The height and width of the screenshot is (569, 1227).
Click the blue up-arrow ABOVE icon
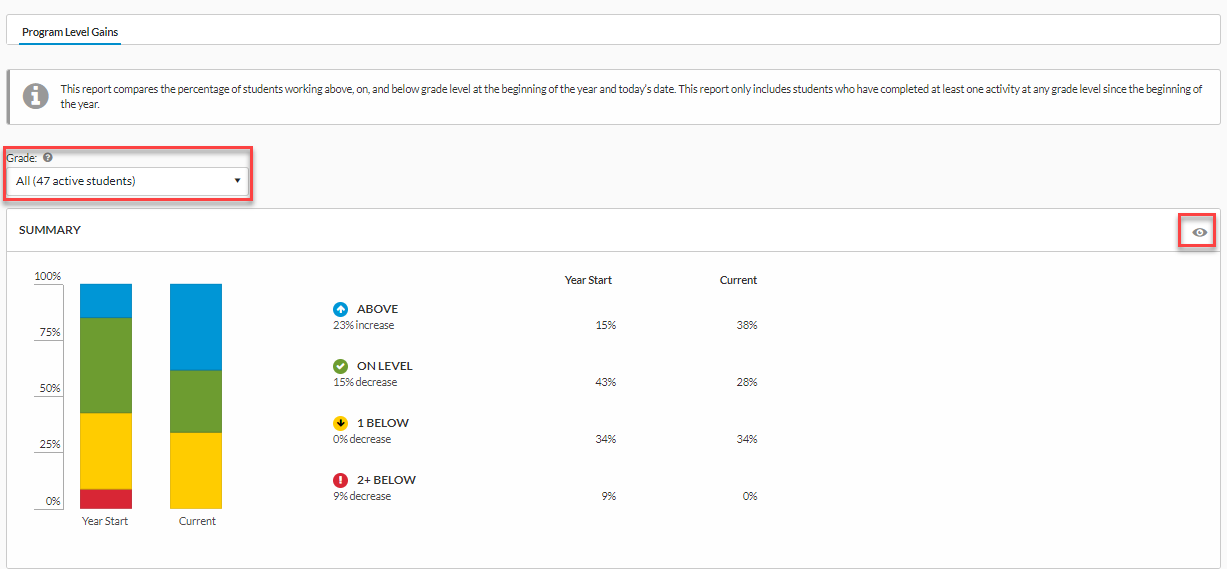340,310
